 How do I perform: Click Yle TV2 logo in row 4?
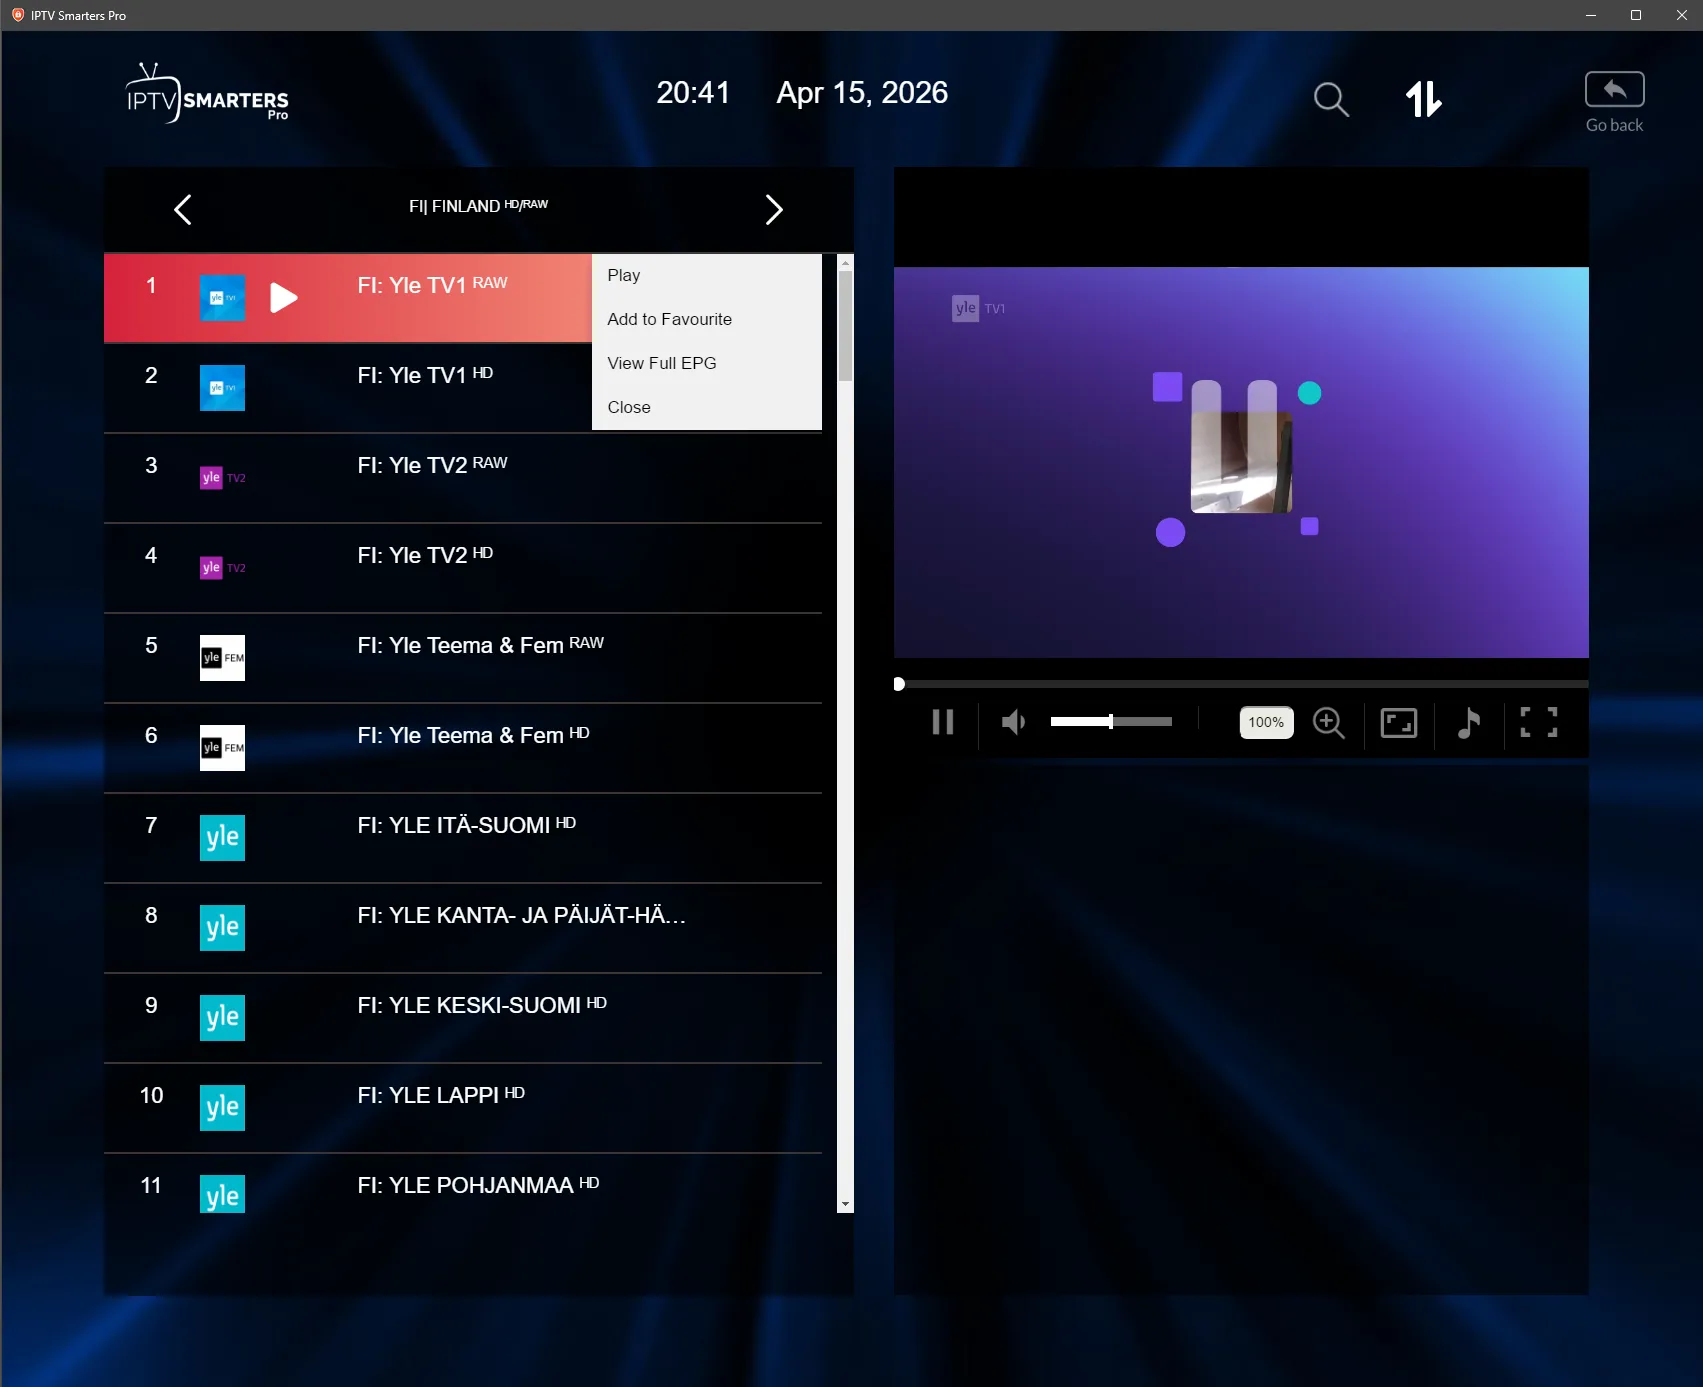[x=222, y=568]
